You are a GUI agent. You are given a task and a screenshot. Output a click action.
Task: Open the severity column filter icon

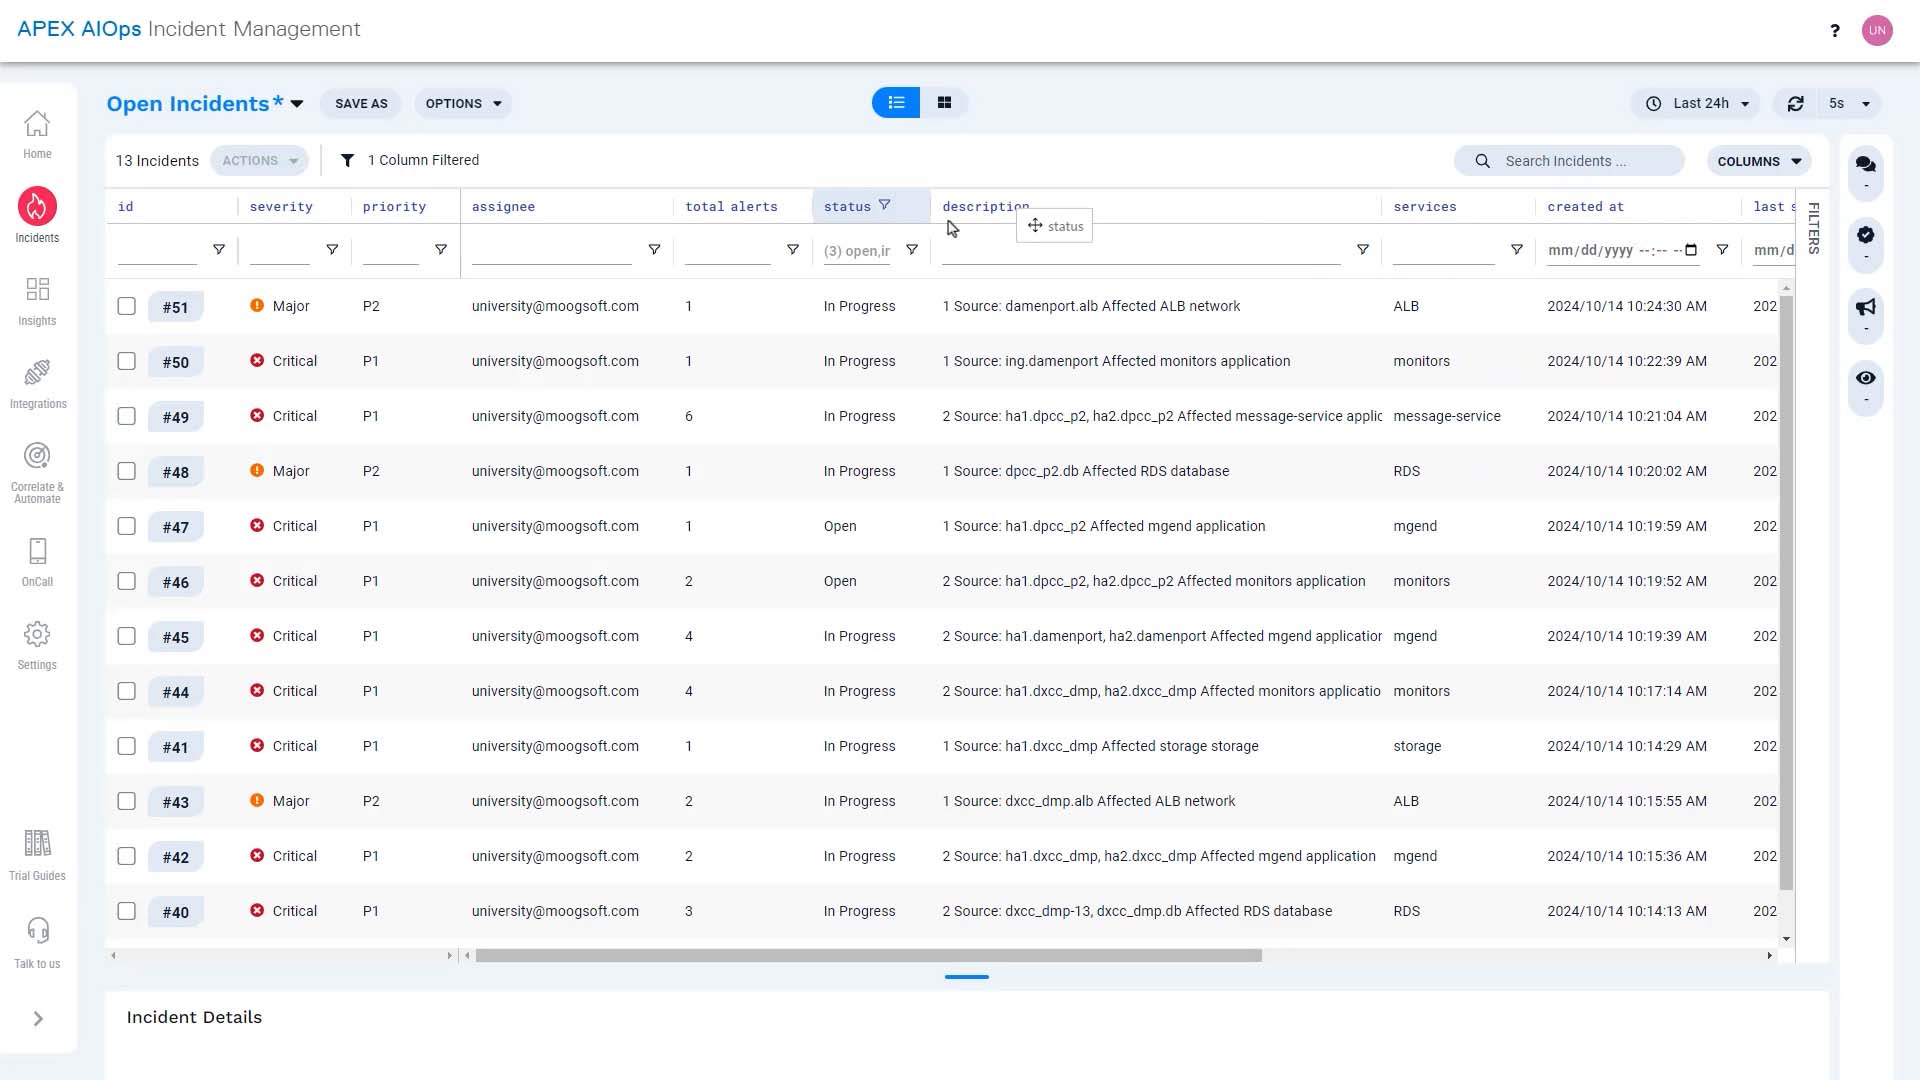coord(332,250)
